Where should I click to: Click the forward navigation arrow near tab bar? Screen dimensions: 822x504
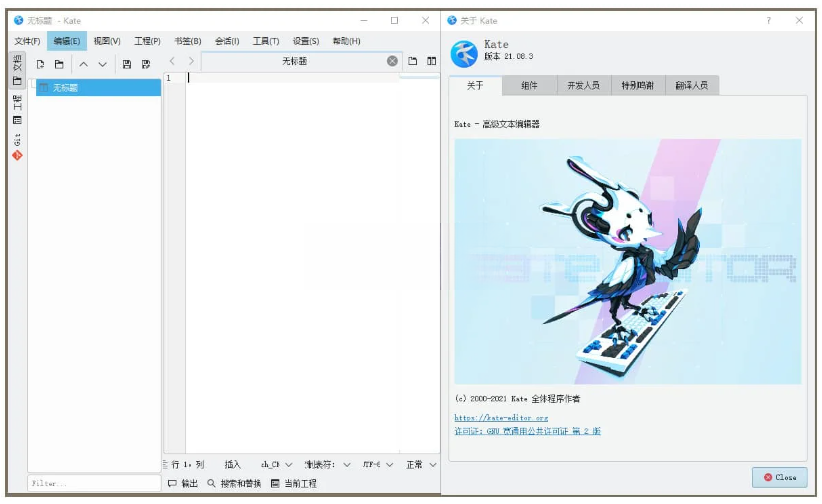click(191, 61)
